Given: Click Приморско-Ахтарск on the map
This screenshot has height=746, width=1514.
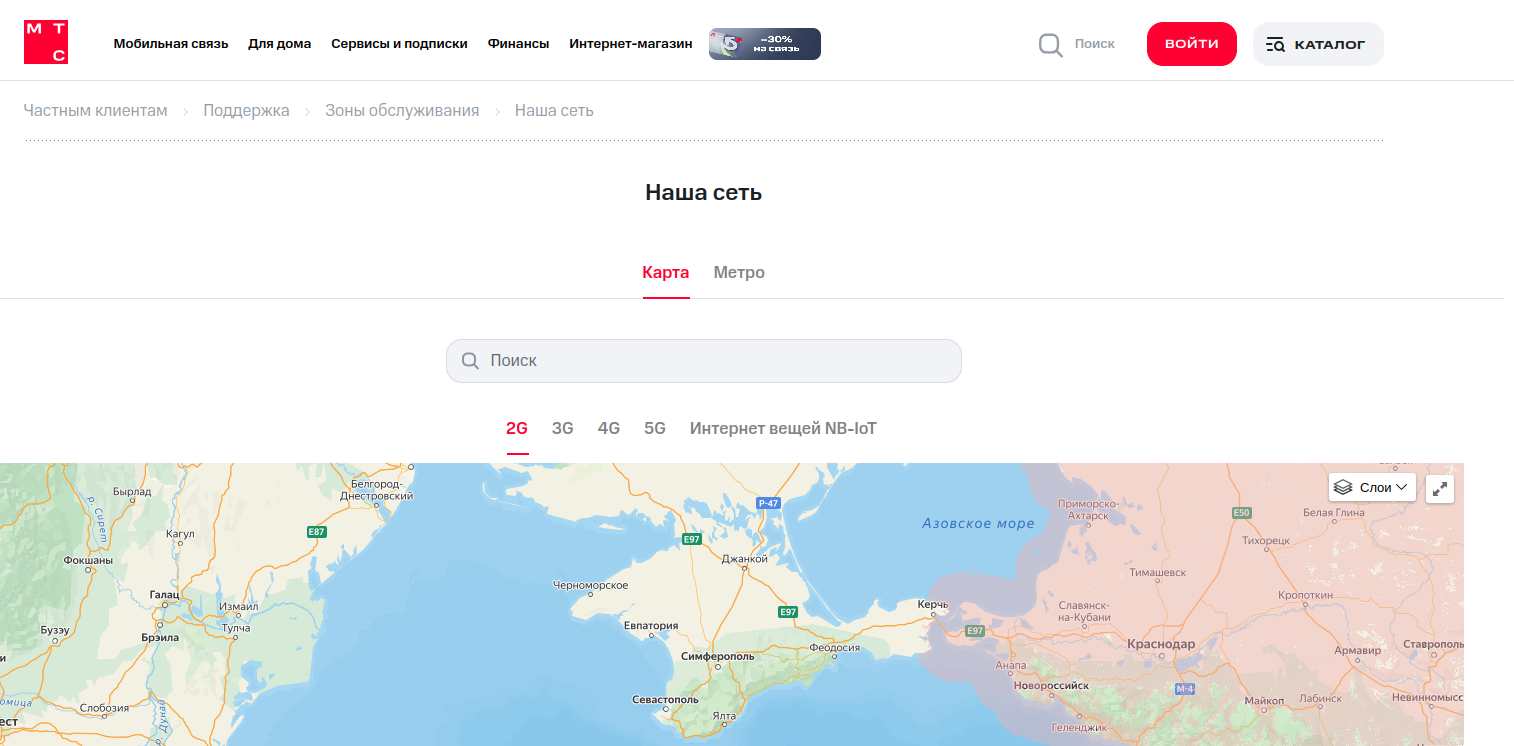Looking at the screenshot, I should 1087,510.
